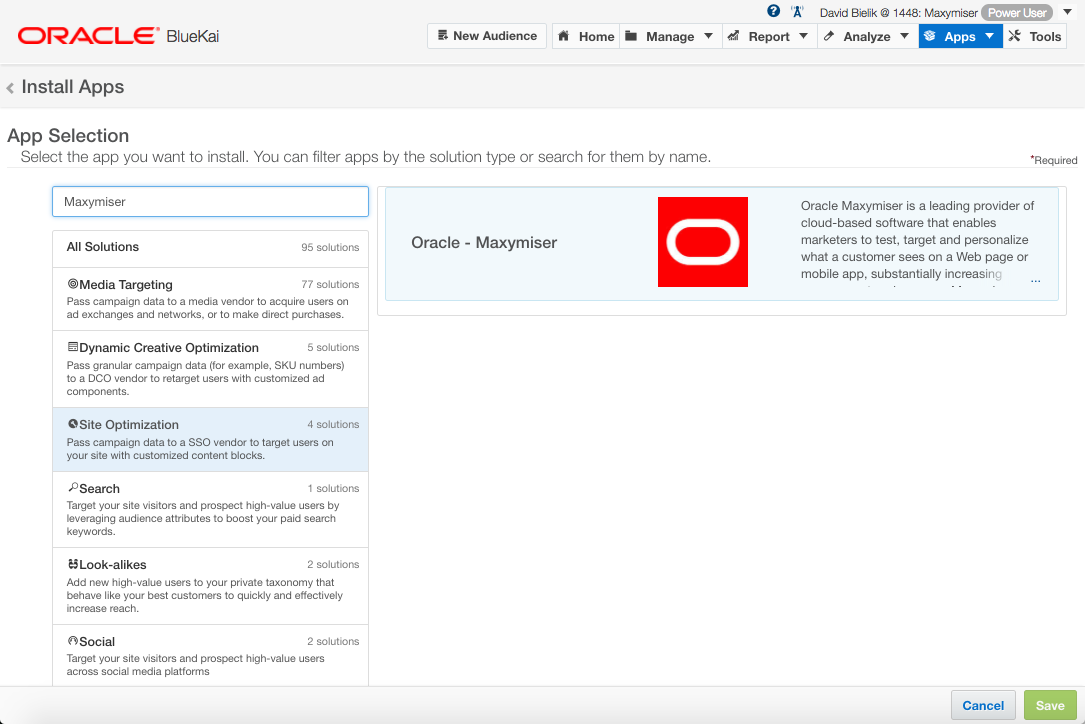1085x724 pixels.
Task: Click the Report chart icon
Action: [x=733, y=36]
